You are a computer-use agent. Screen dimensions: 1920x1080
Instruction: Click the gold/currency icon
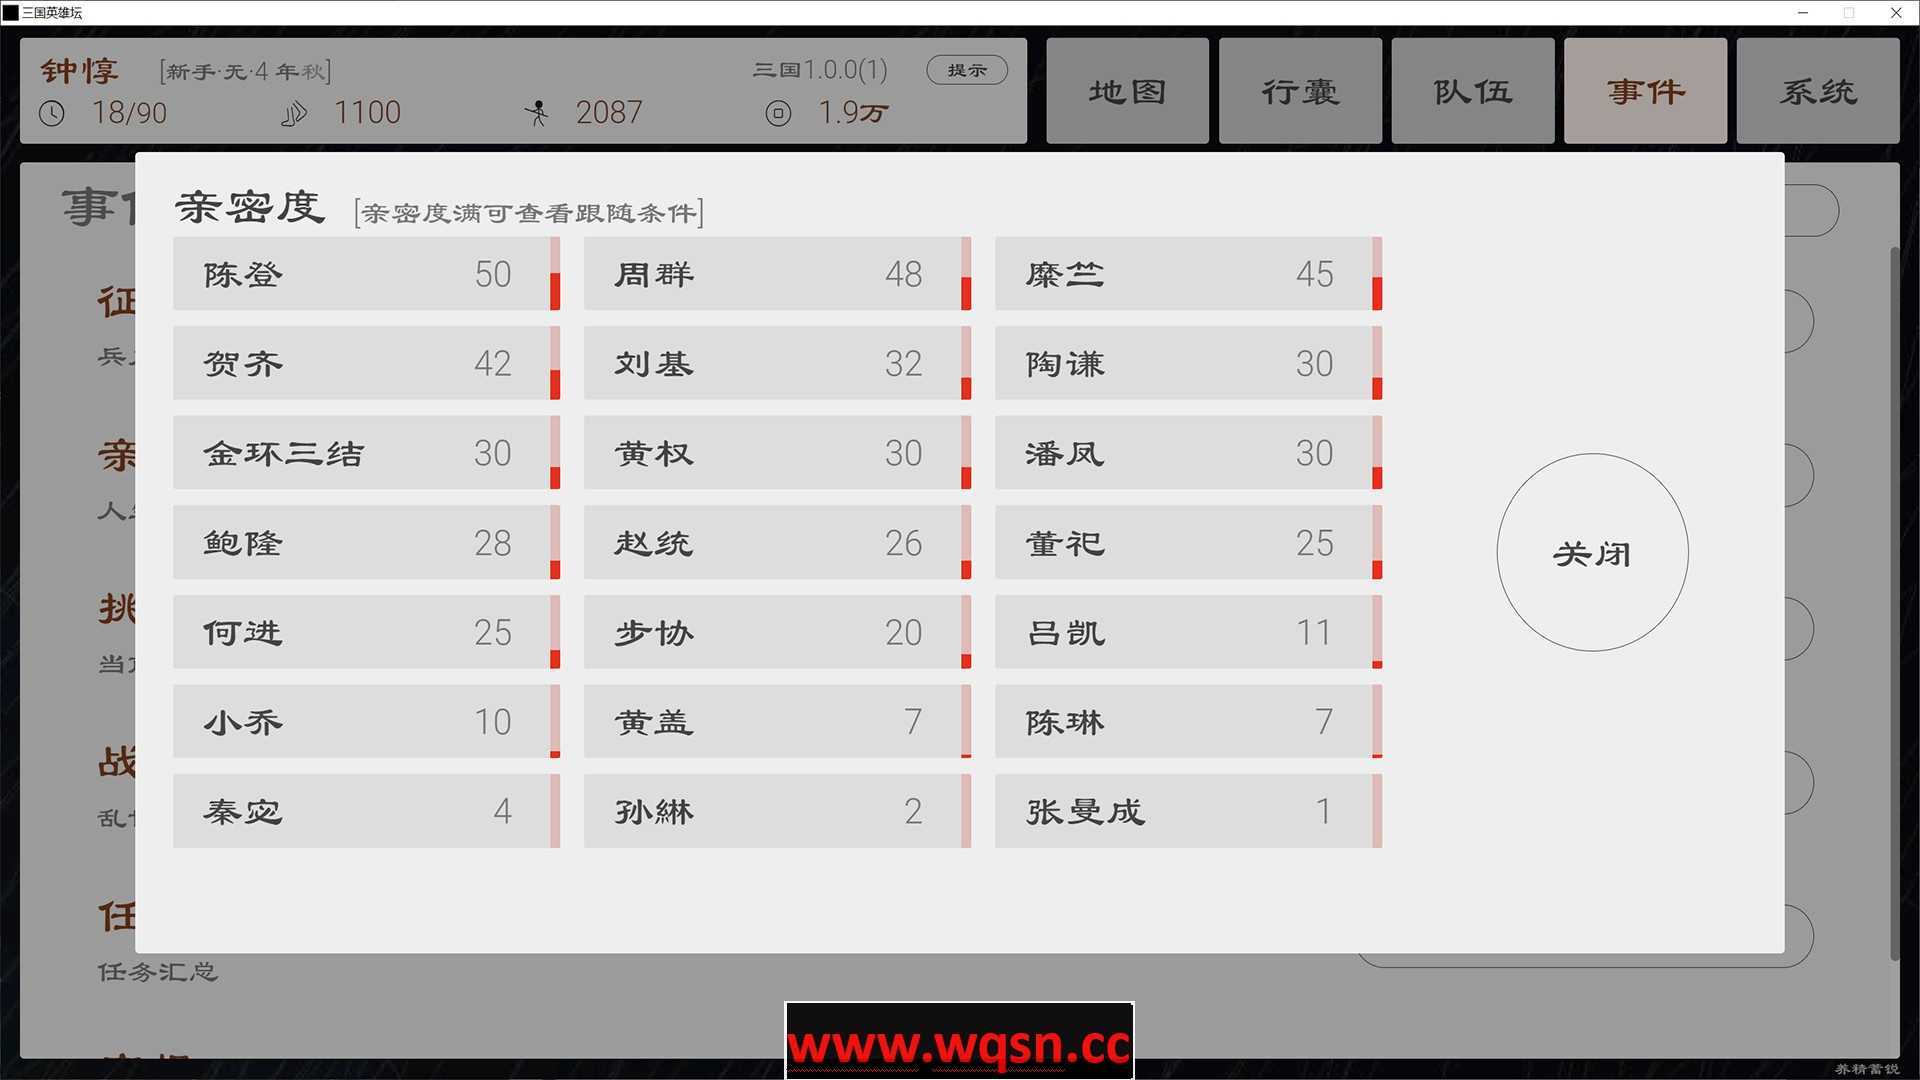point(775,113)
